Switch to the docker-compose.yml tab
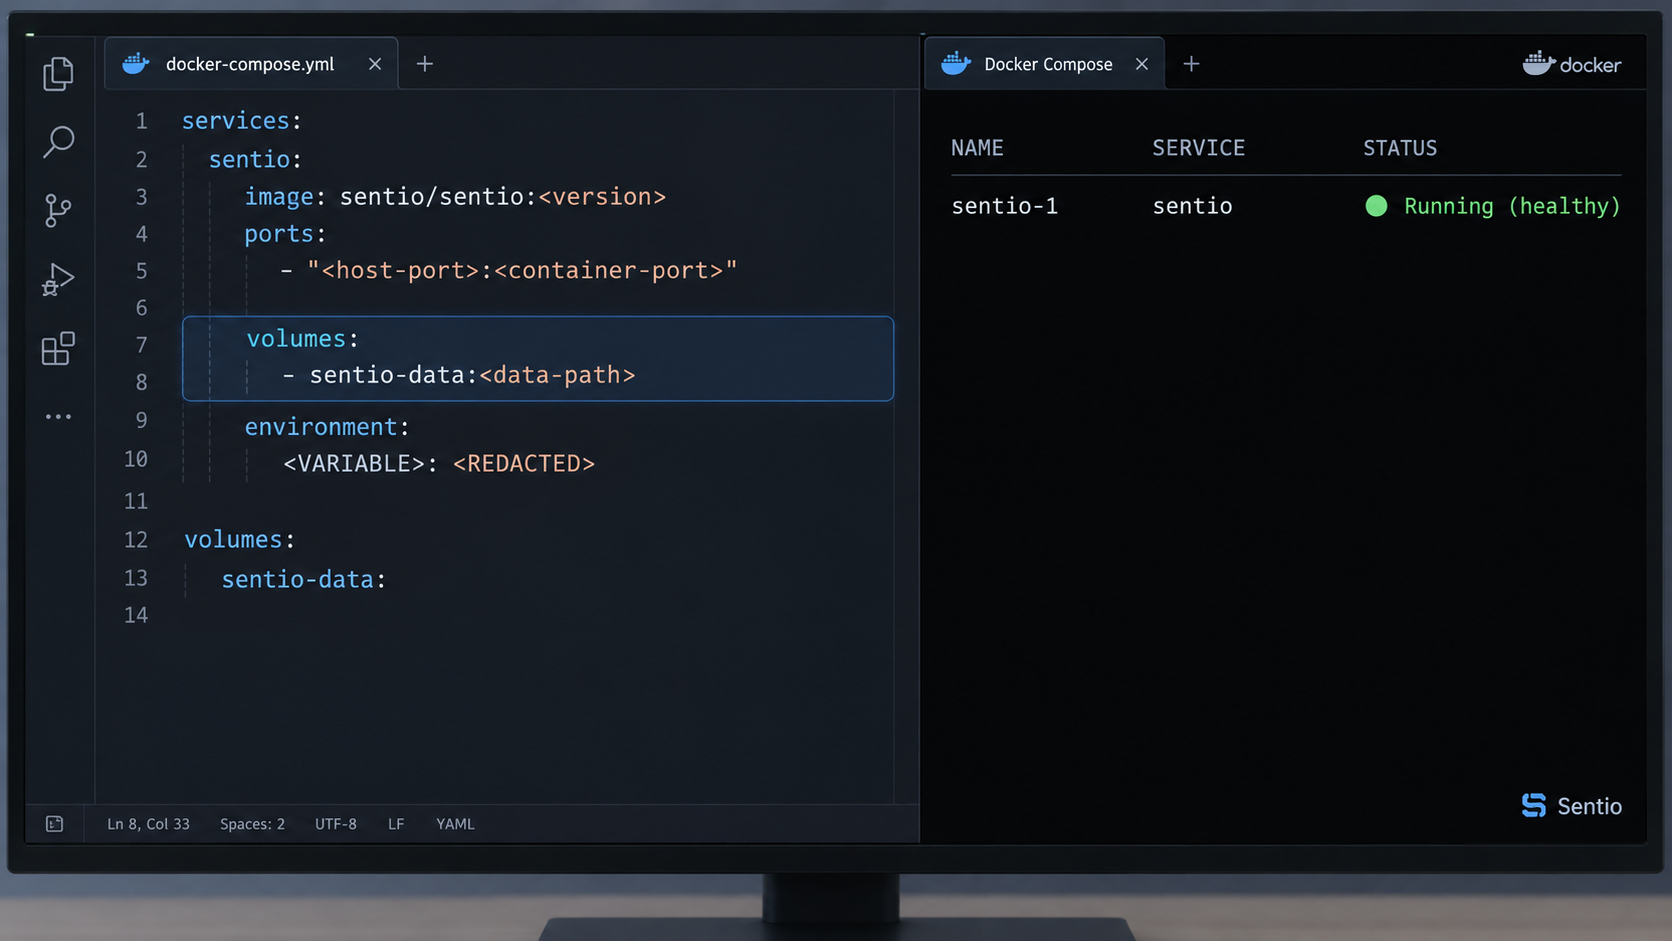 coord(251,64)
